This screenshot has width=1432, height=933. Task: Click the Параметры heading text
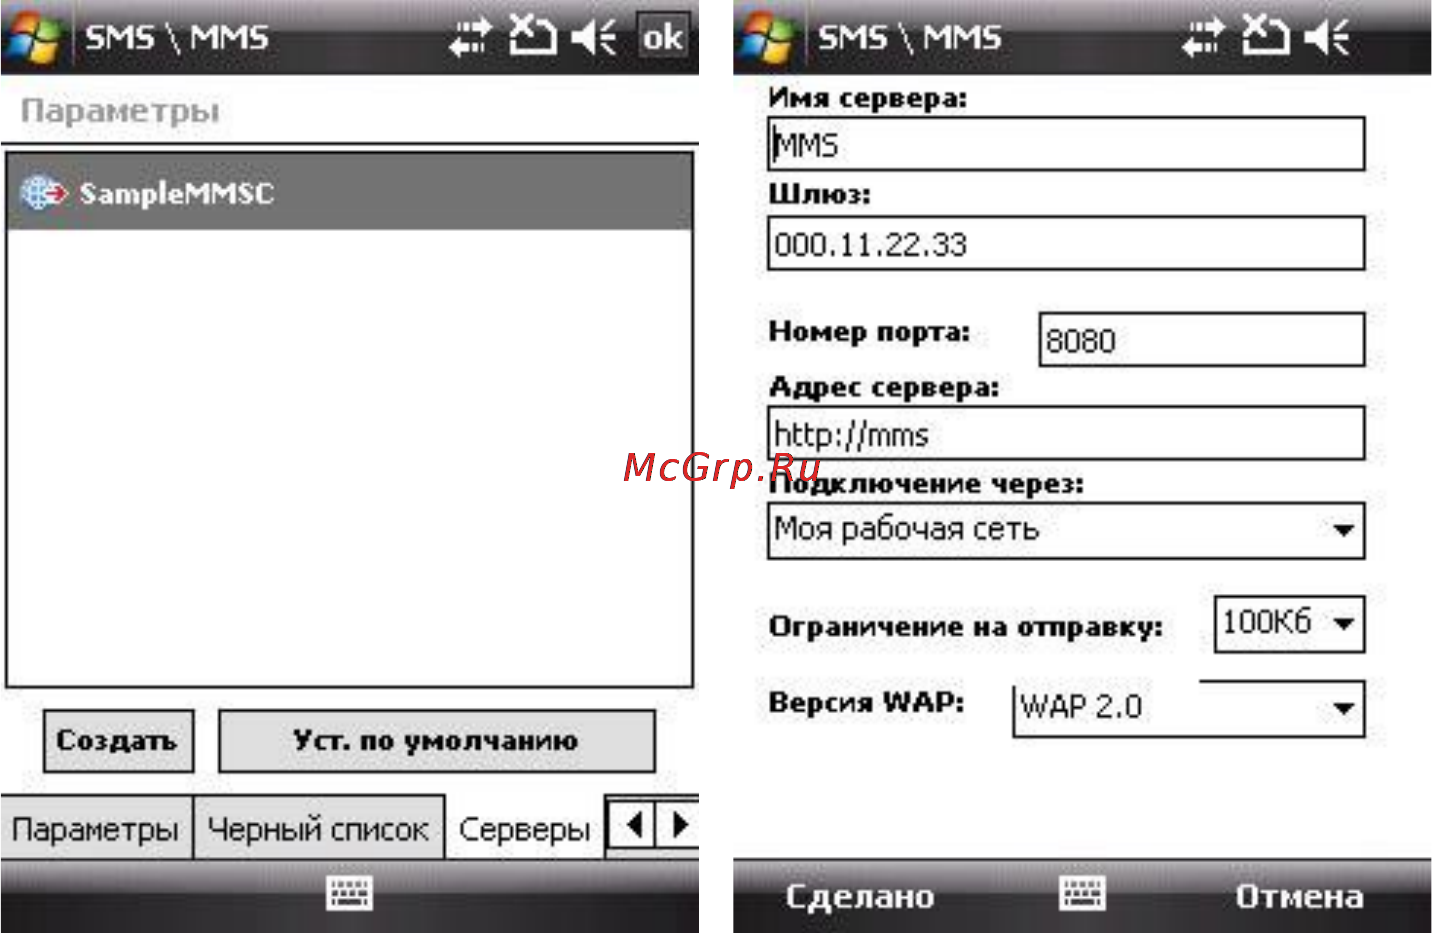tap(120, 110)
